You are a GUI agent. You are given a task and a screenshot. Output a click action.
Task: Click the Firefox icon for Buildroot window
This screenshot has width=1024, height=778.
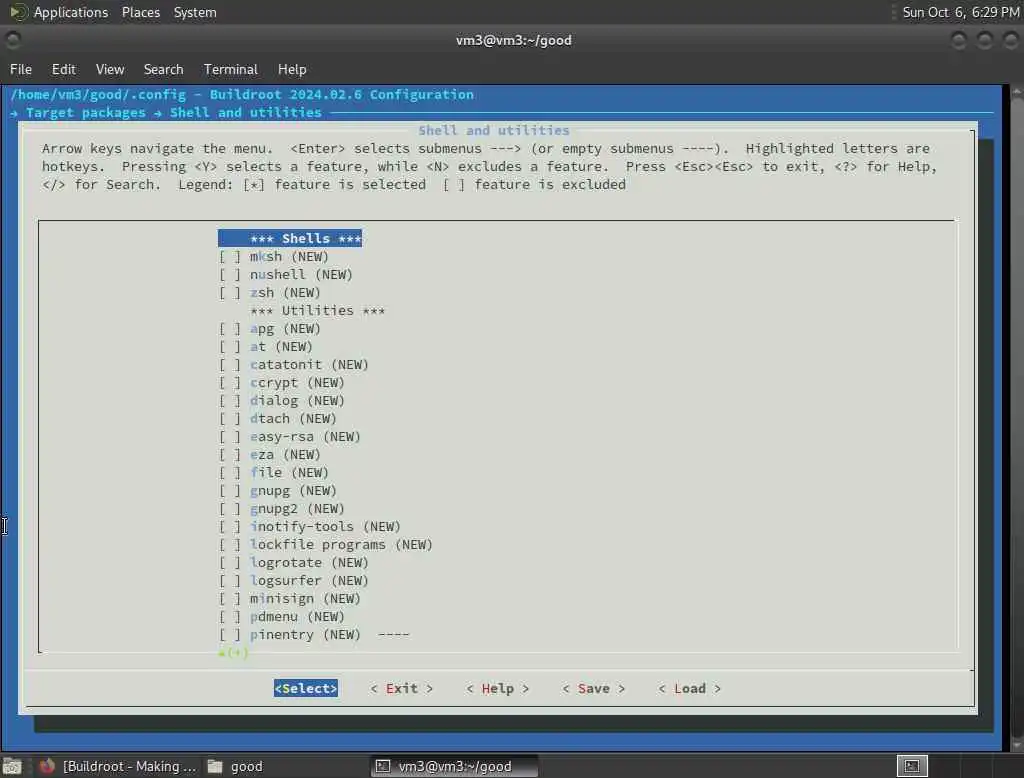pos(46,766)
